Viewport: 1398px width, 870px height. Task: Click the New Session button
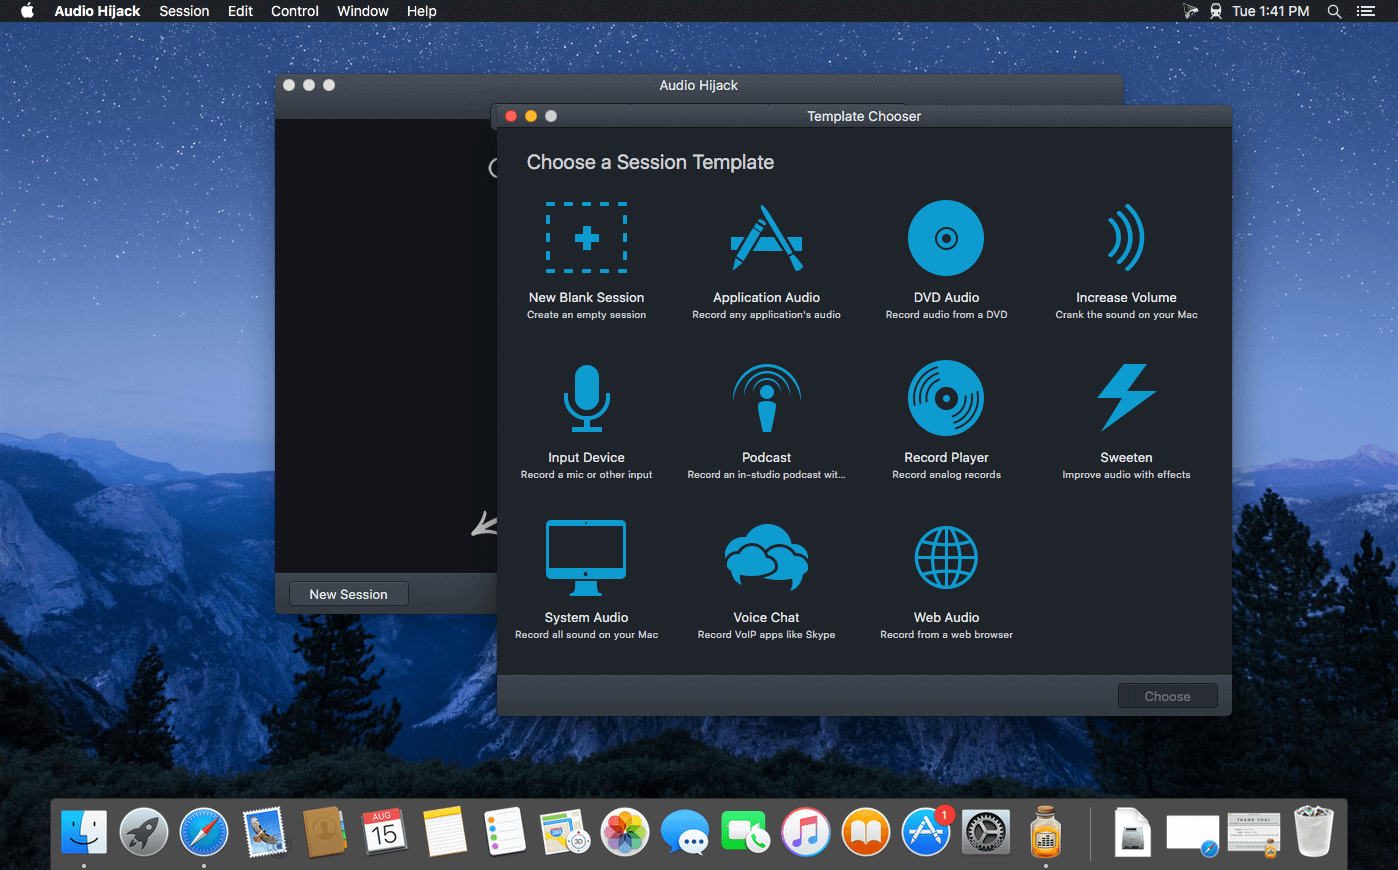(348, 593)
